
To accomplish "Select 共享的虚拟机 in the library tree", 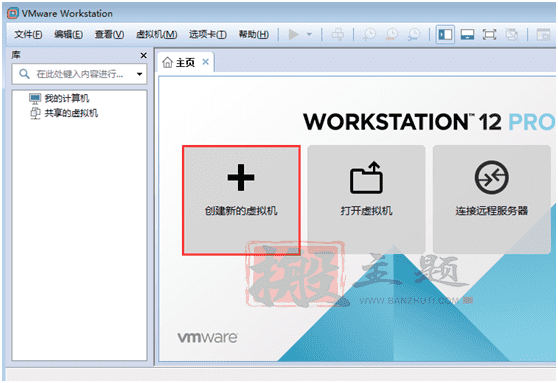I will pyautogui.click(x=71, y=113).
